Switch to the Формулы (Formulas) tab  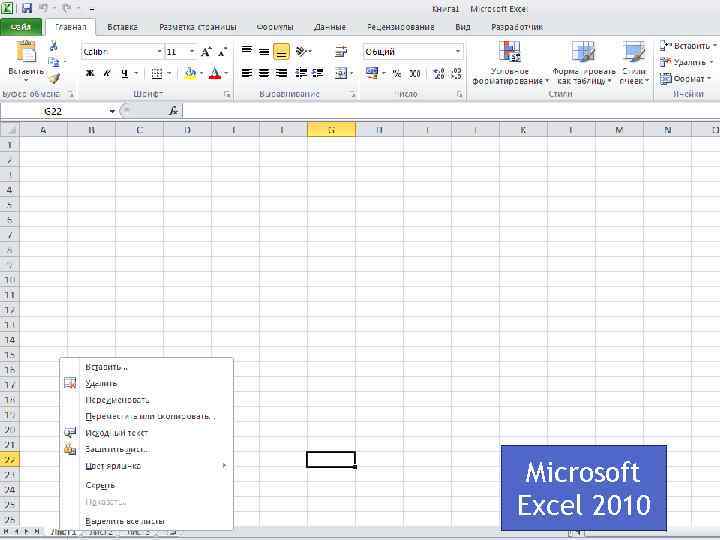click(x=275, y=27)
